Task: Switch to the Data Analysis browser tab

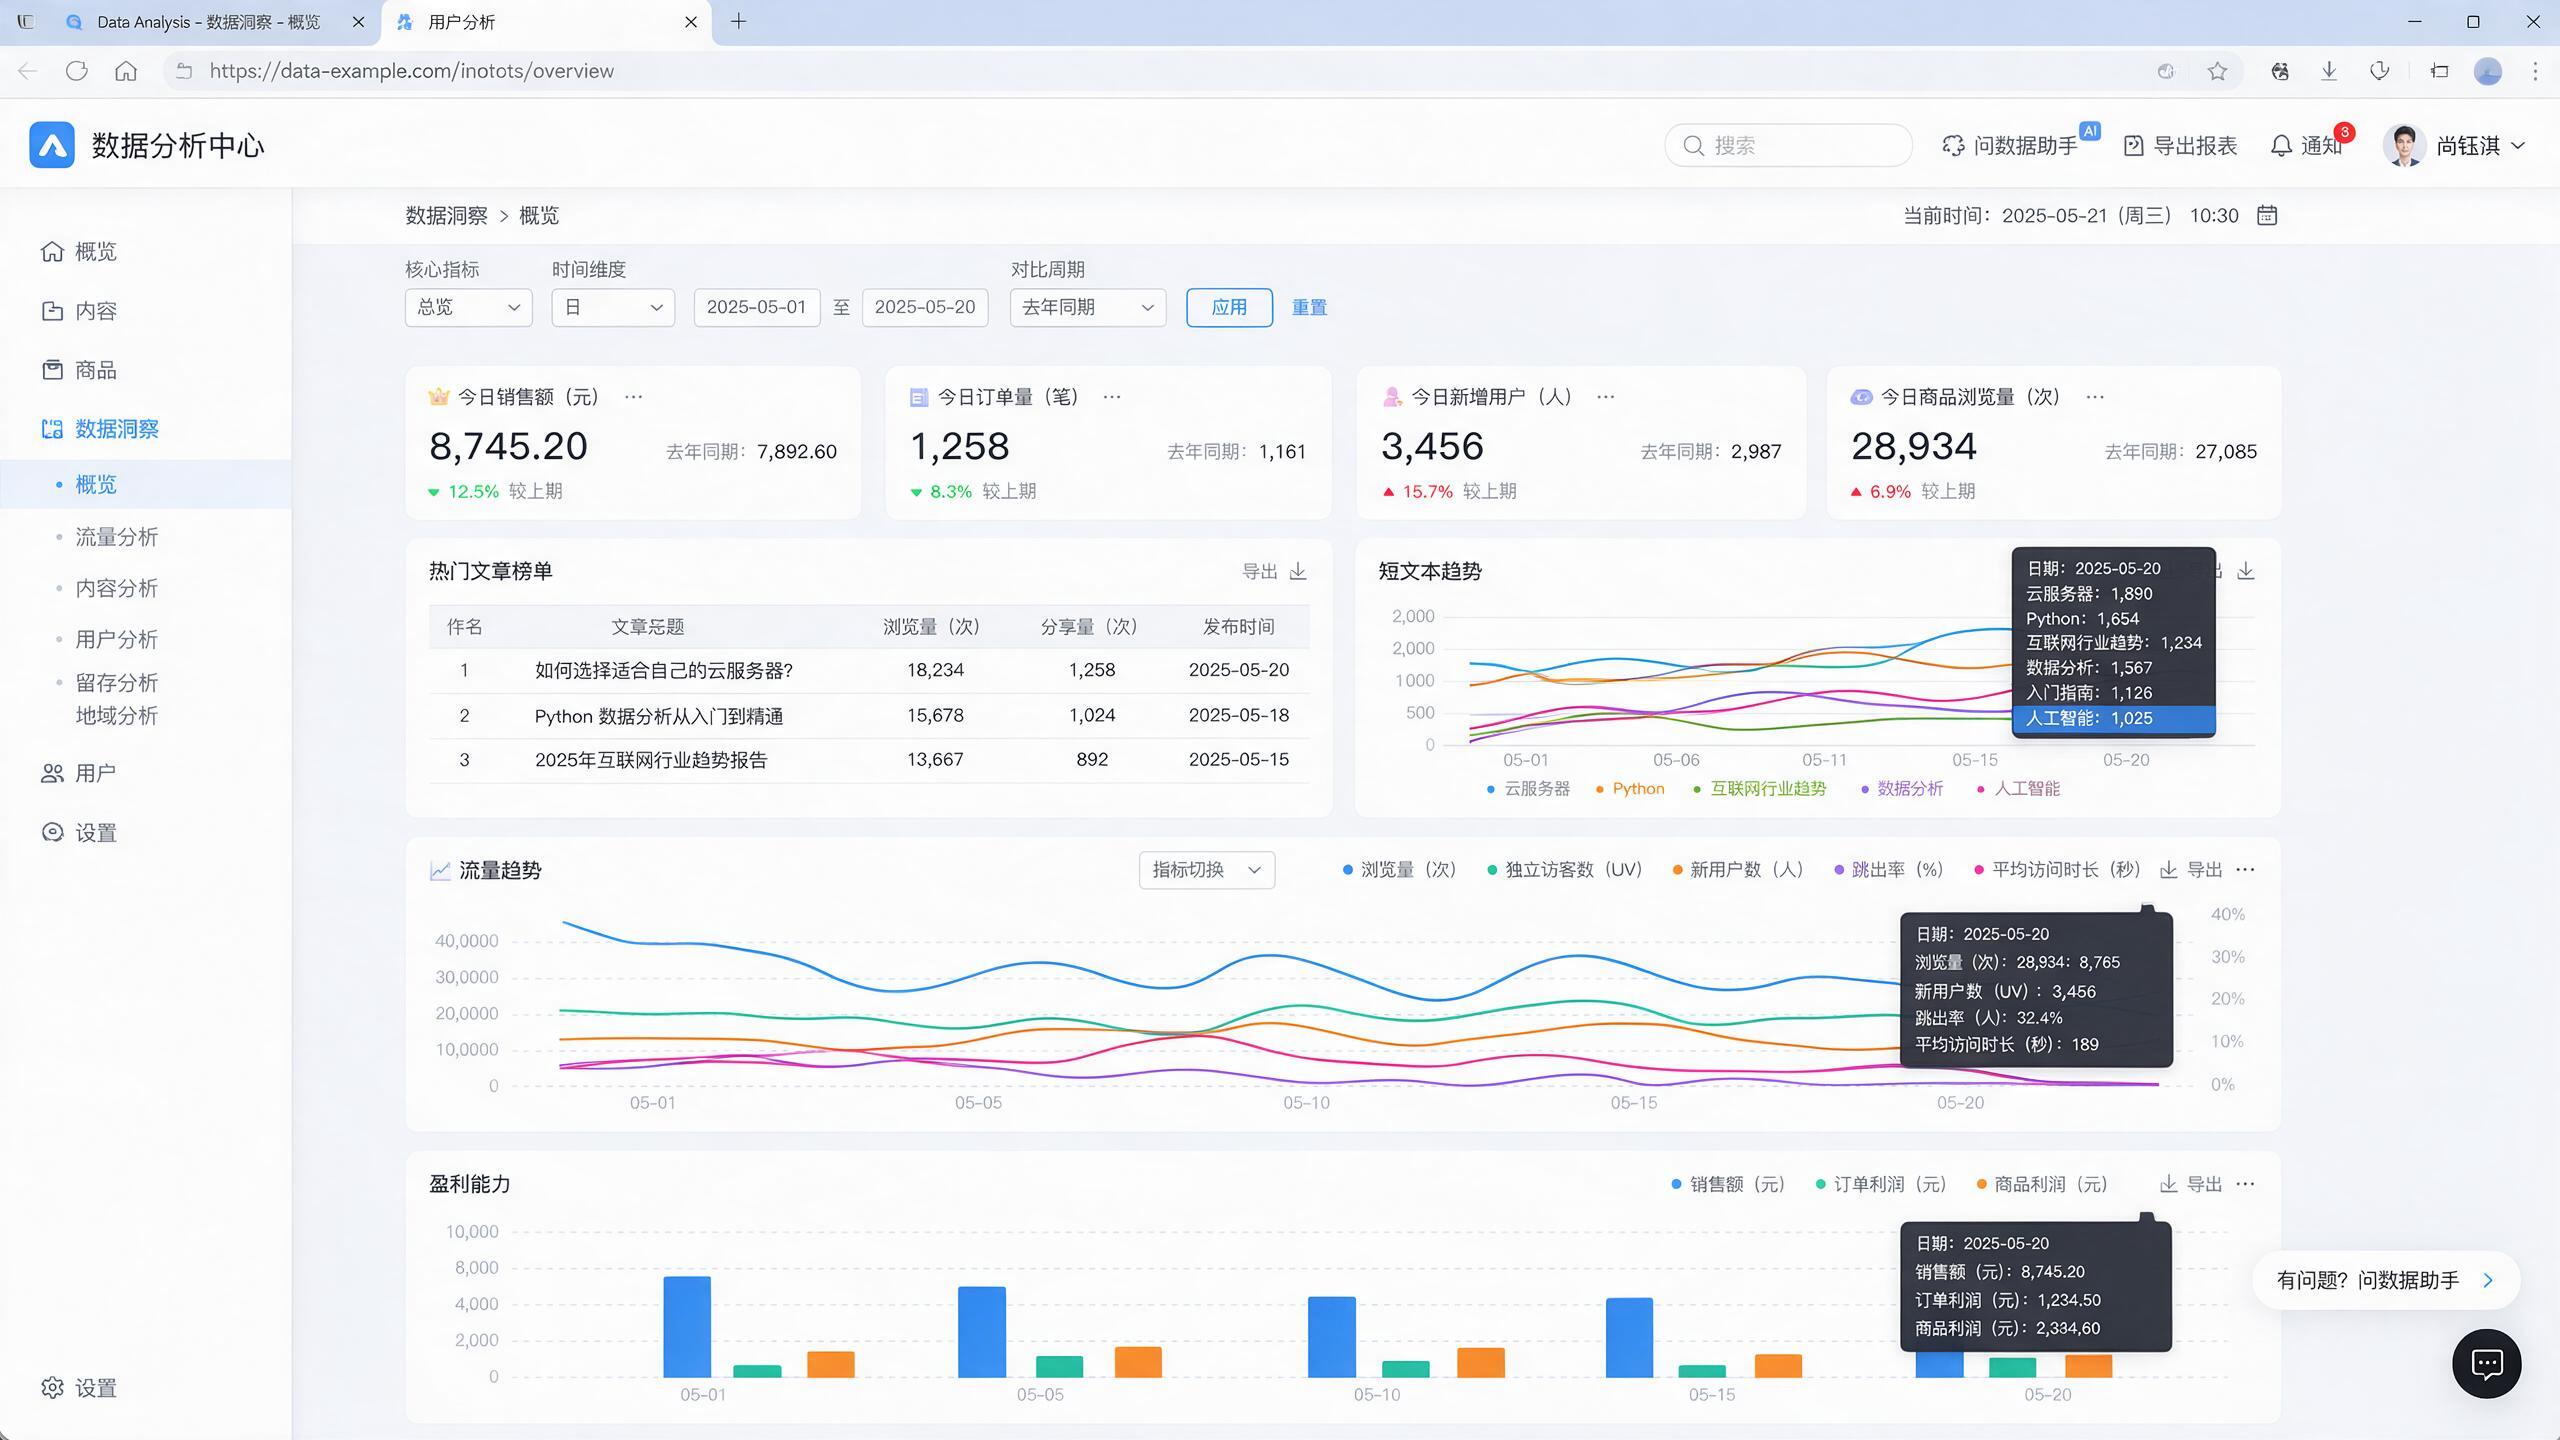Action: [208, 22]
